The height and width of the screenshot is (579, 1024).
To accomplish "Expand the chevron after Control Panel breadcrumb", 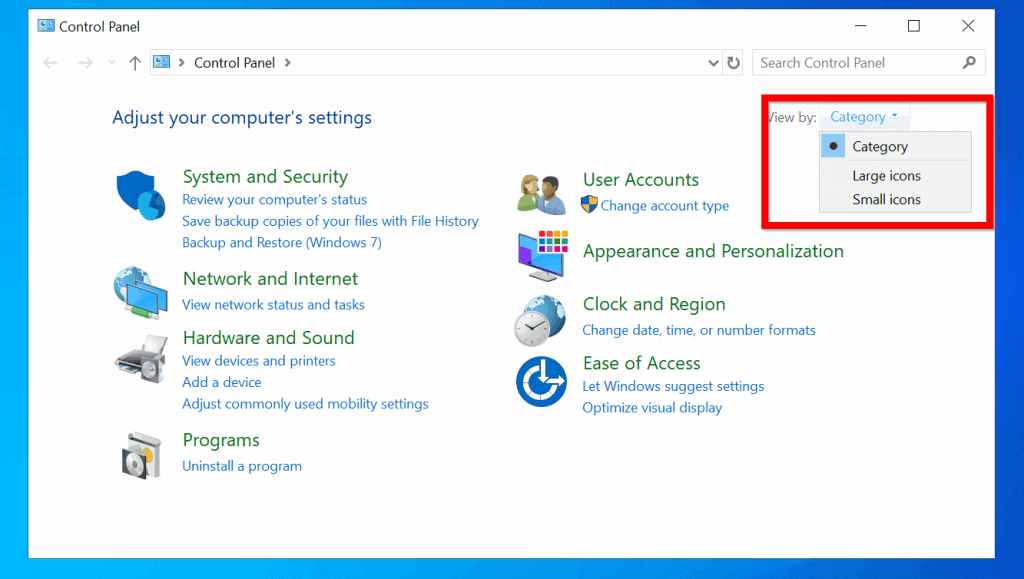I will point(287,63).
